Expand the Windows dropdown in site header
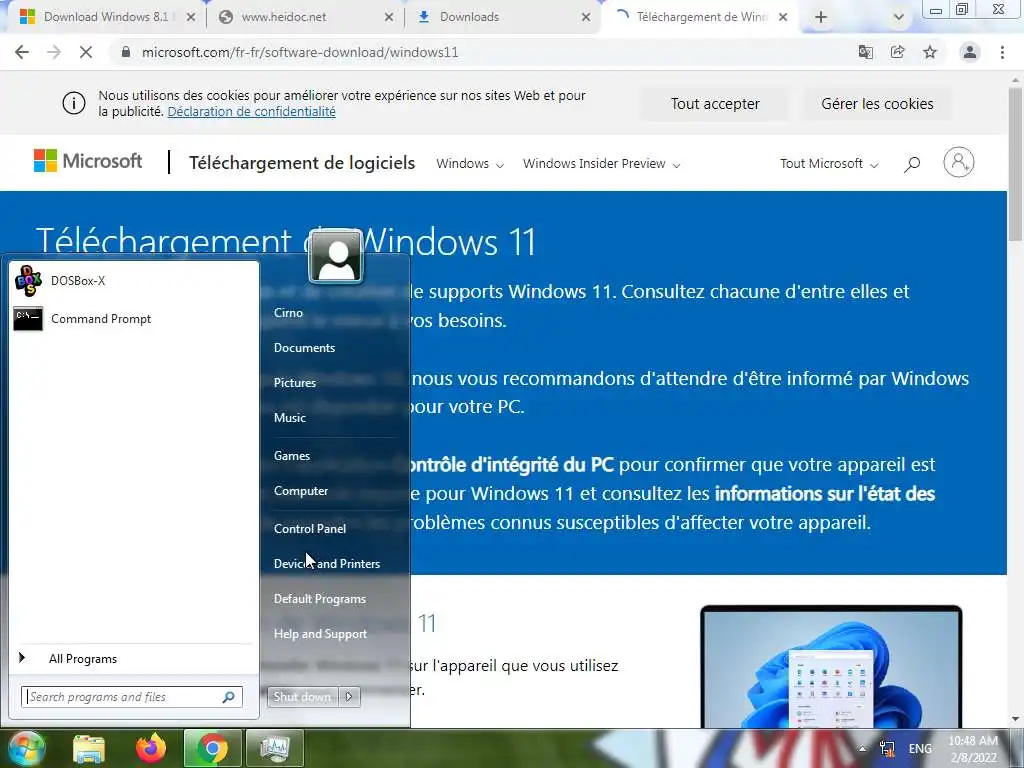Image resolution: width=1024 pixels, height=768 pixels. coord(470,164)
